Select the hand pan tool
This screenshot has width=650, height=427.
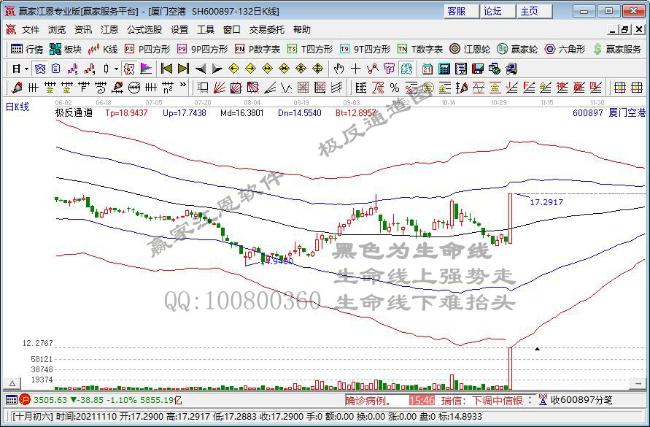tap(339, 69)
